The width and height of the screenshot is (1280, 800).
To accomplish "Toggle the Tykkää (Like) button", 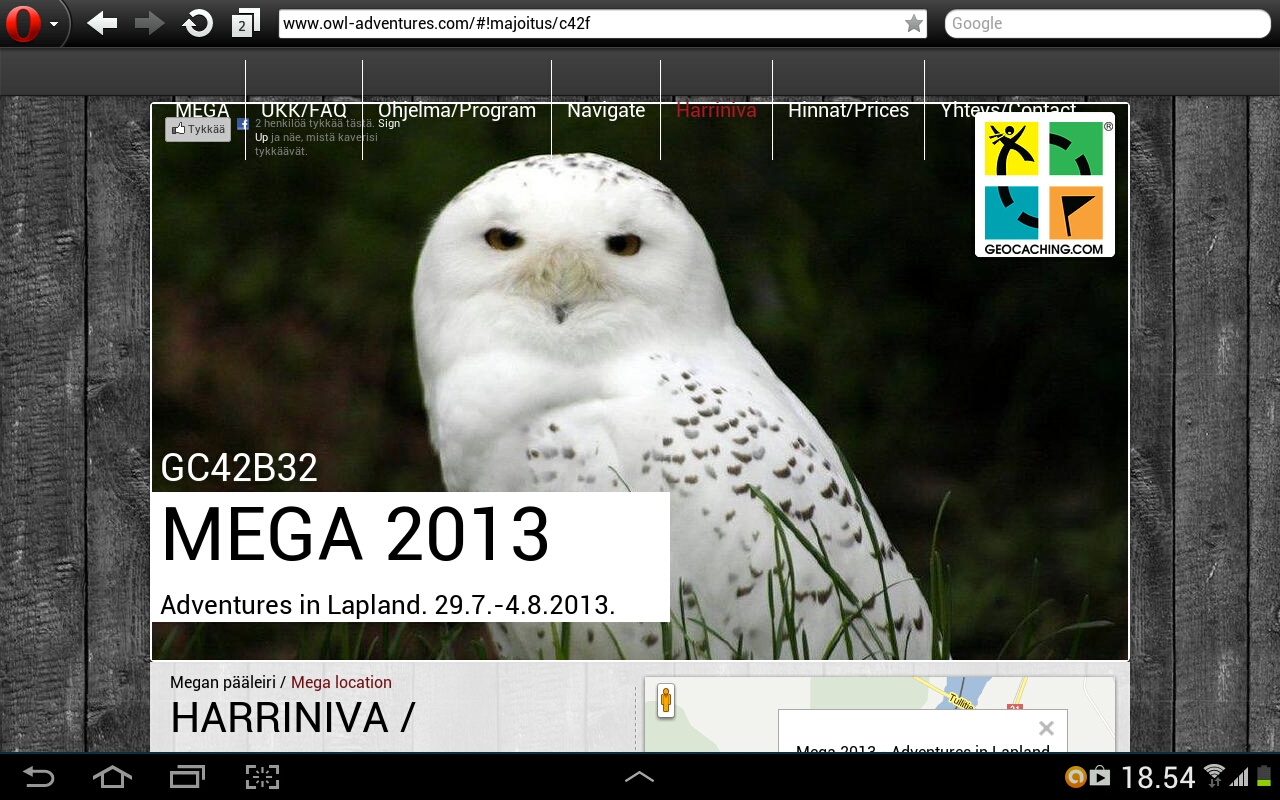I will tap(198, 129).
